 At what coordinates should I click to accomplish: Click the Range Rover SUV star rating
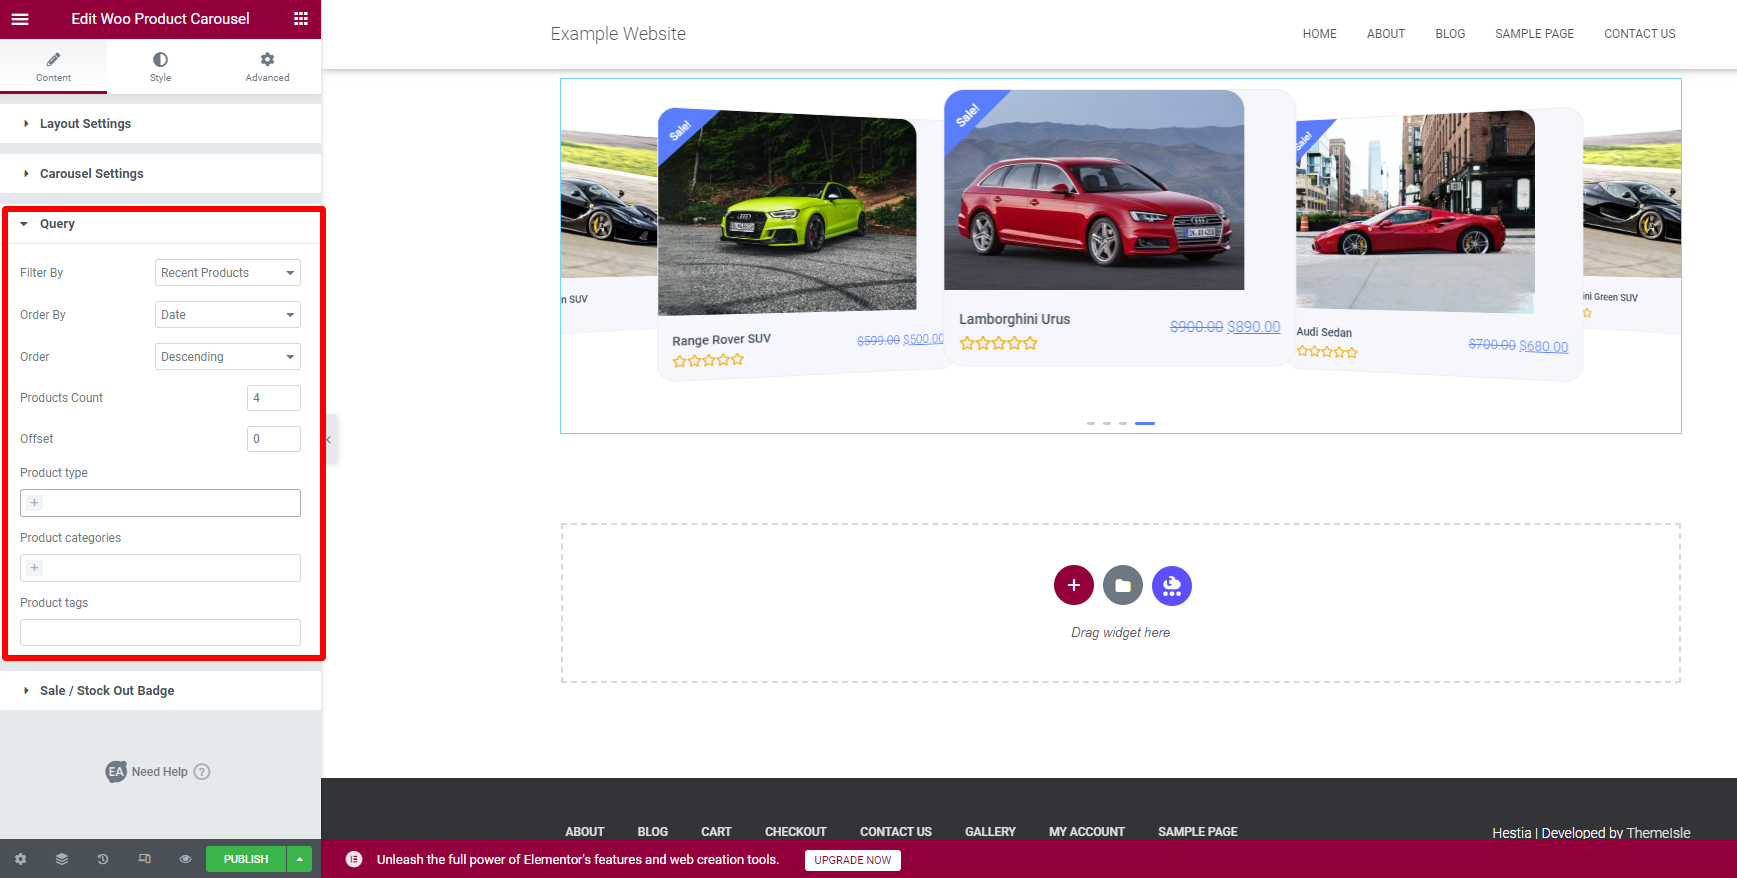(x=708, y=360)
